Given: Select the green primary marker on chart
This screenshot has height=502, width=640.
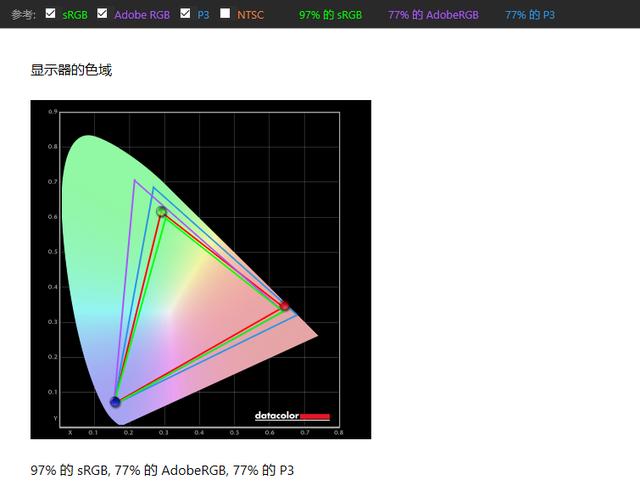Looking at the screenshot, I should point(161,211).
